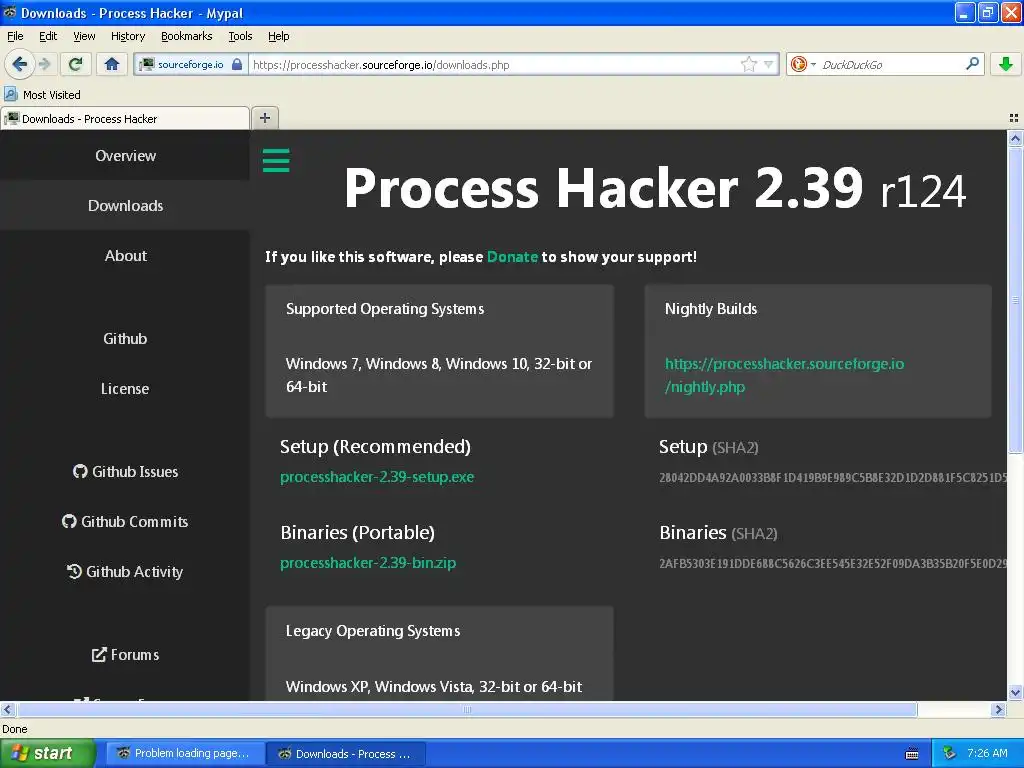This screenshot has height=768, width=1024.
Task: Open the View menu
Action: pyautogui.click(x=84, y=36)
